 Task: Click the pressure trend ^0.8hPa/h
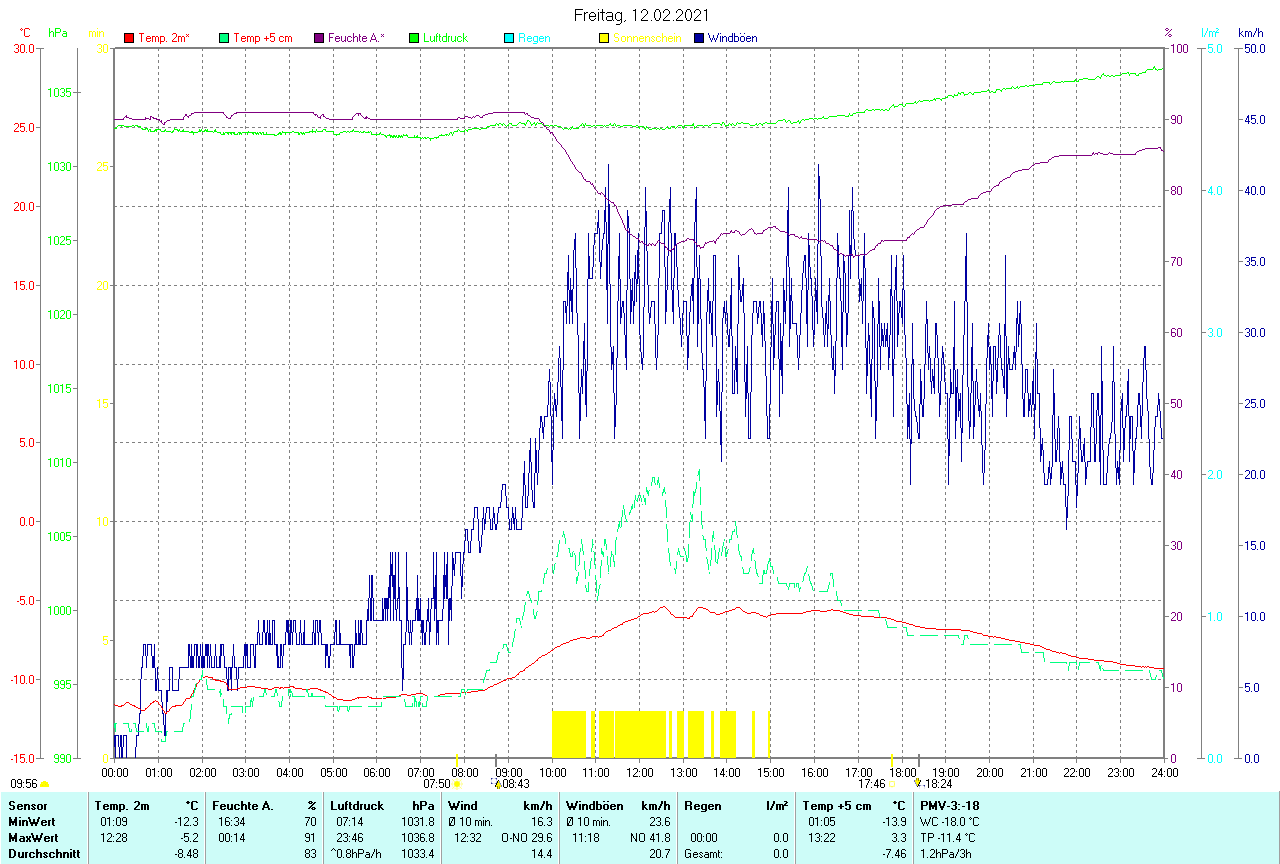coord(358,854)
